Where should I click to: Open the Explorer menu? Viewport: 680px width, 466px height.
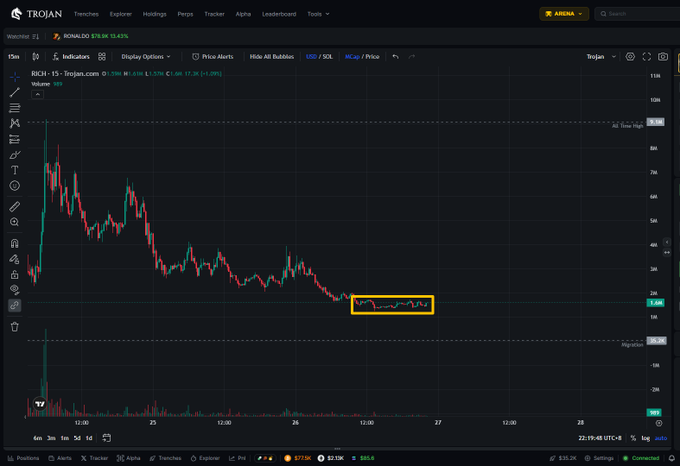coord(121,14)
